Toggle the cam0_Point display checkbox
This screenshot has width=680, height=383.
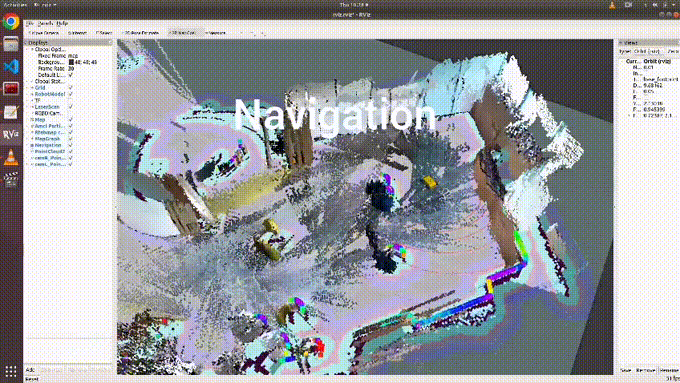click(71, 158)
